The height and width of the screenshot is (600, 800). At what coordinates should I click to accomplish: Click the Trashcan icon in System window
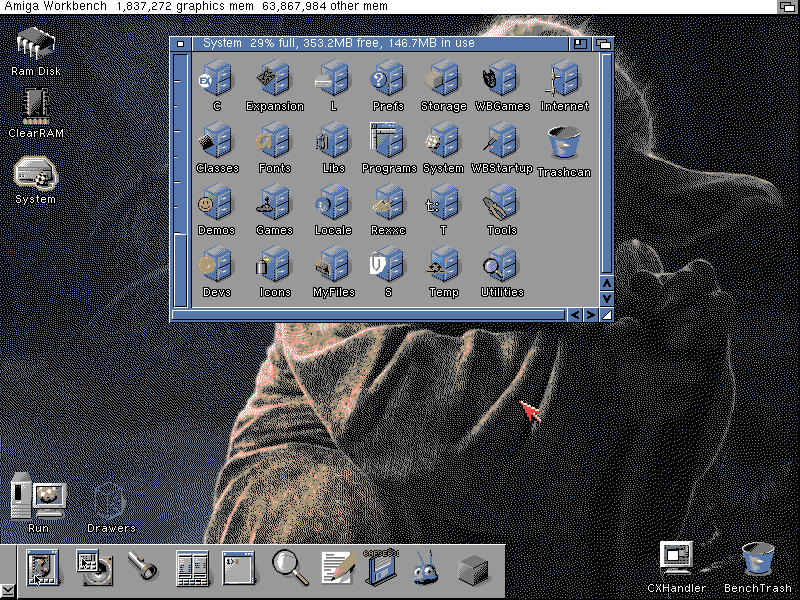(564, 144)
